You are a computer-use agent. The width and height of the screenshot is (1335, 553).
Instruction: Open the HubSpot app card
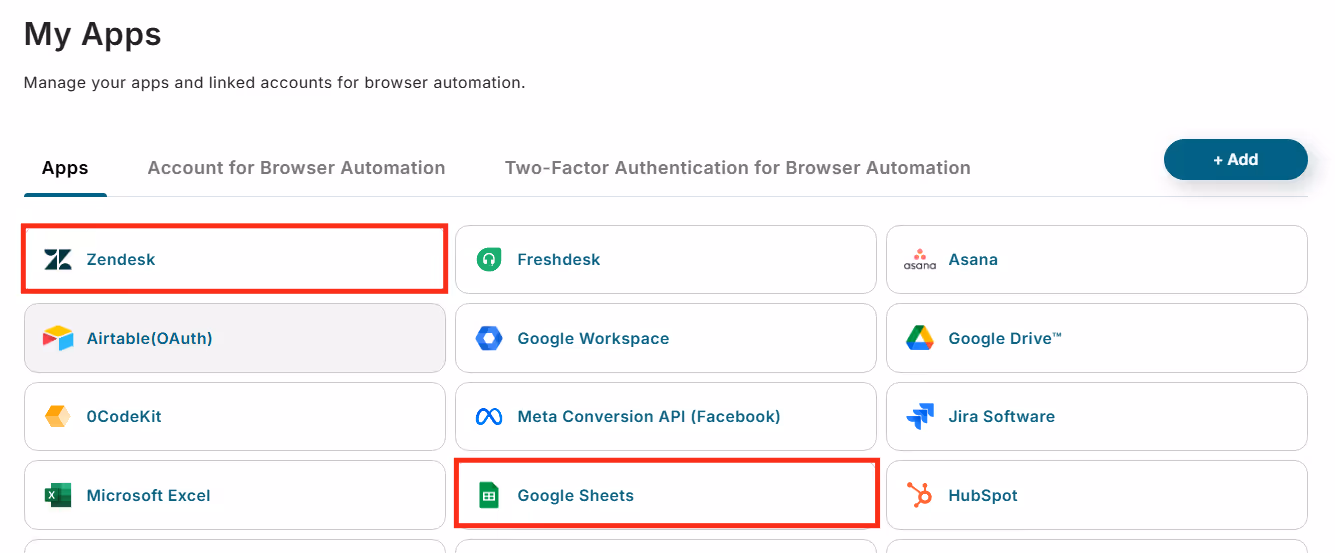(x=1097, y=495)
